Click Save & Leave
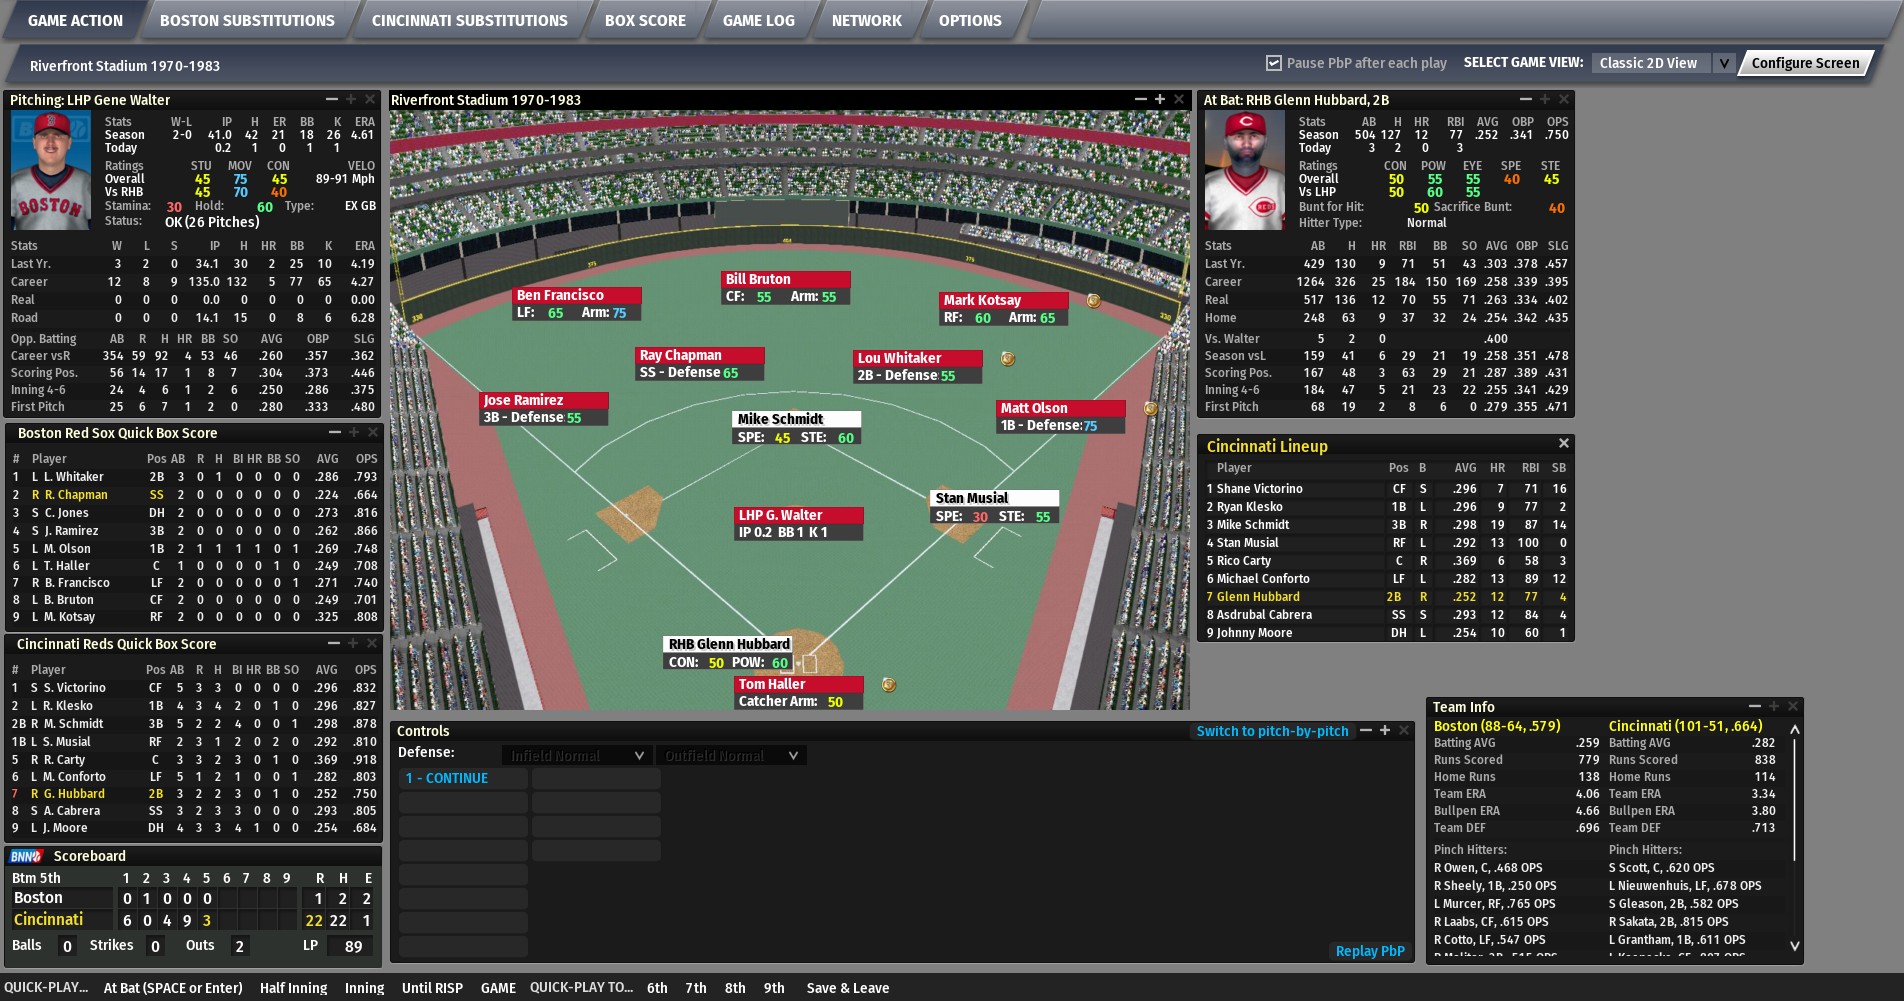Viewport: 1904px width, 1001px height. click(x=848, y=988)
